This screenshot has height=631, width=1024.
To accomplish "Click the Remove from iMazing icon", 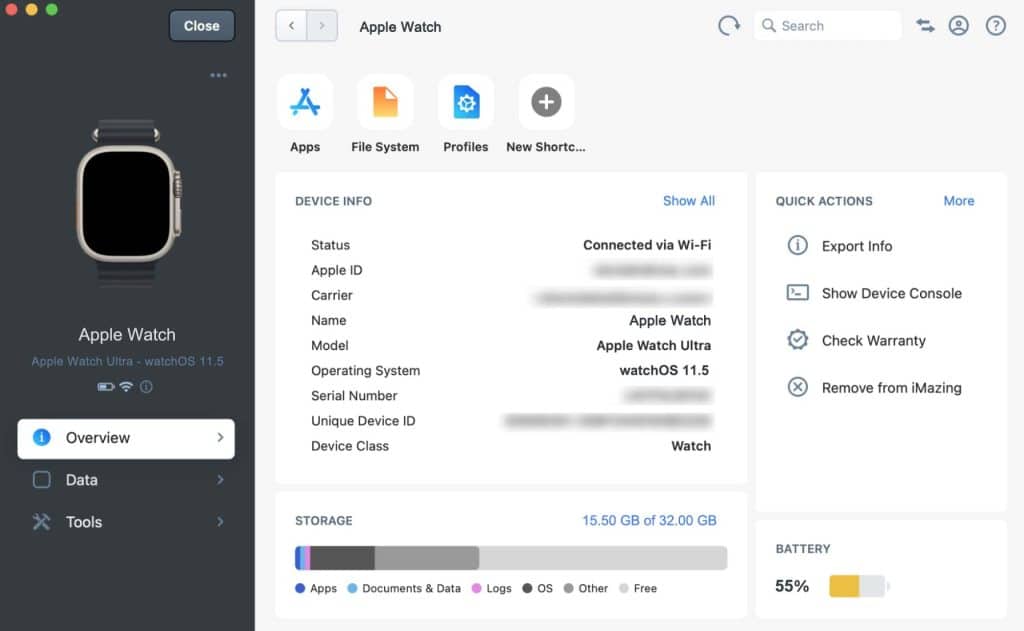I will pyautogui.click(x=797, y=387).
